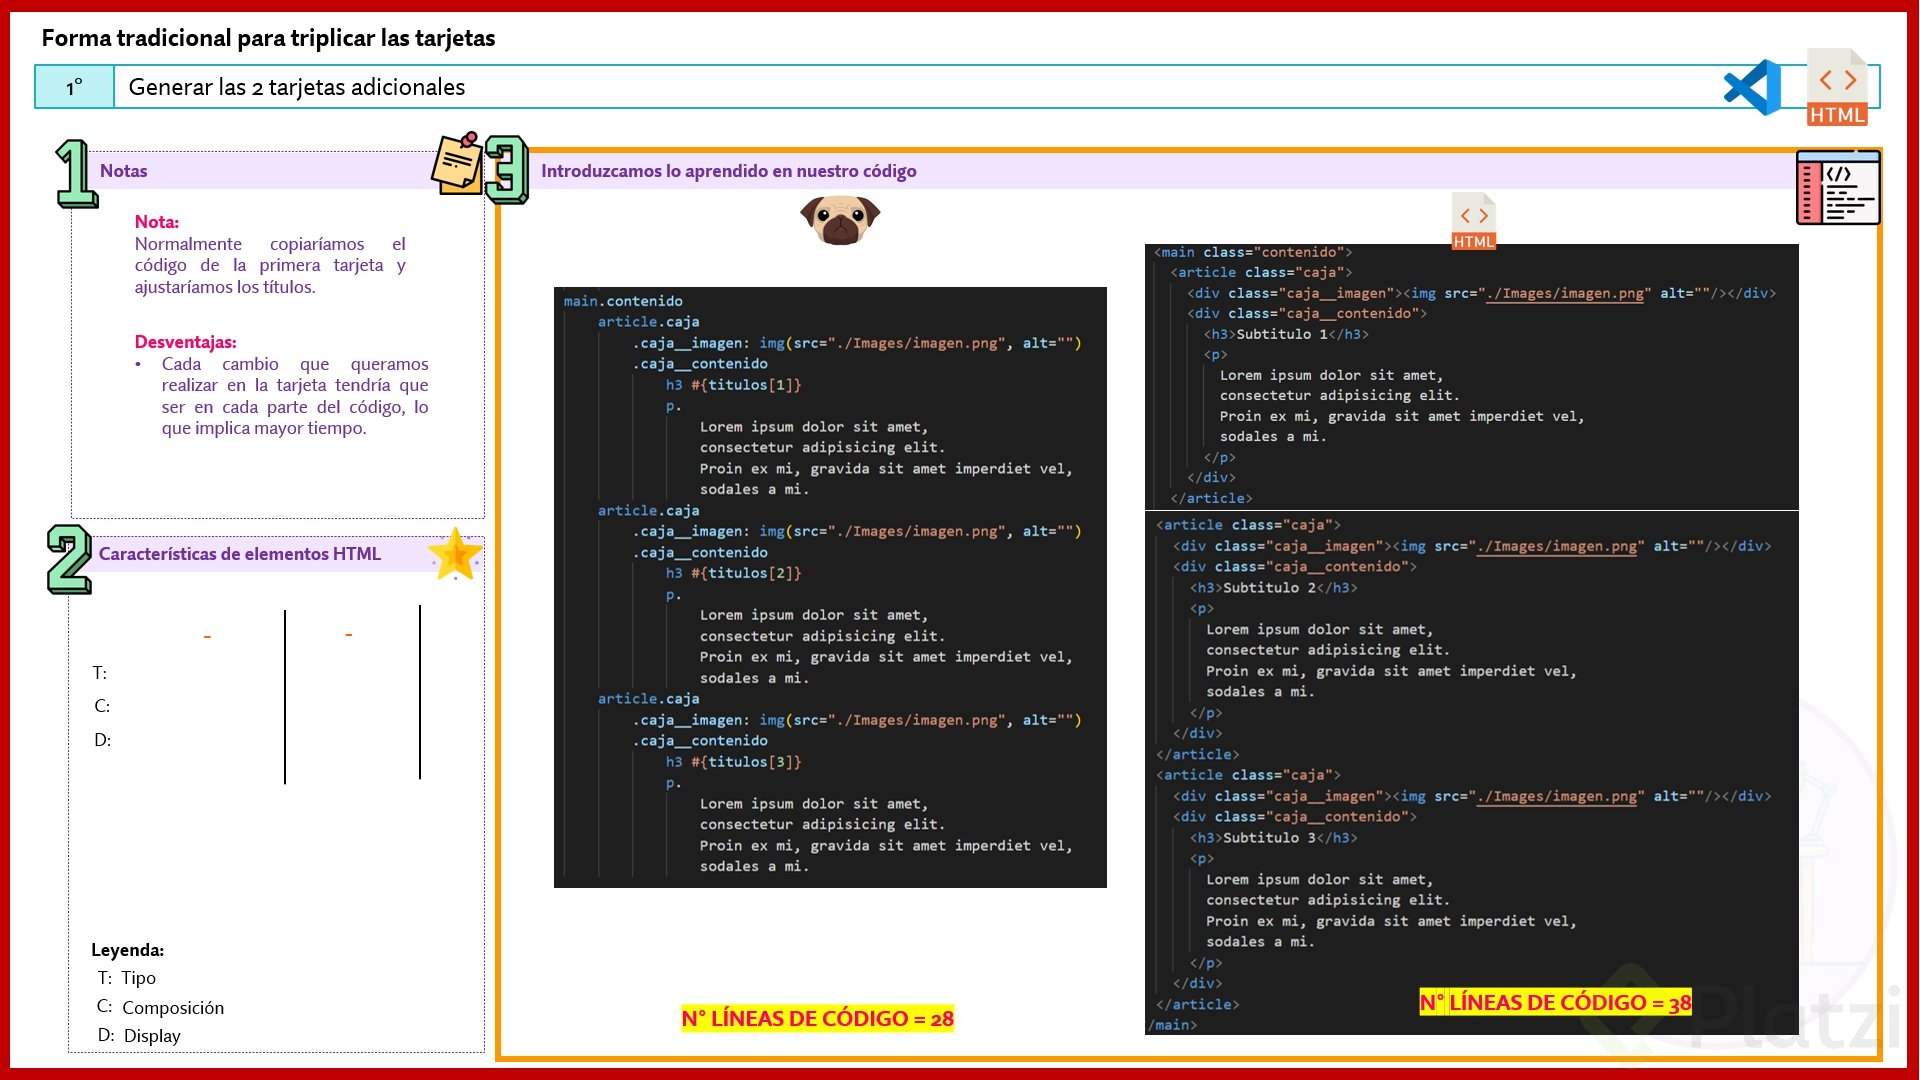Click the small HTML file icon above the HTML code
1920x1080 pixels.
point(1473,221)
